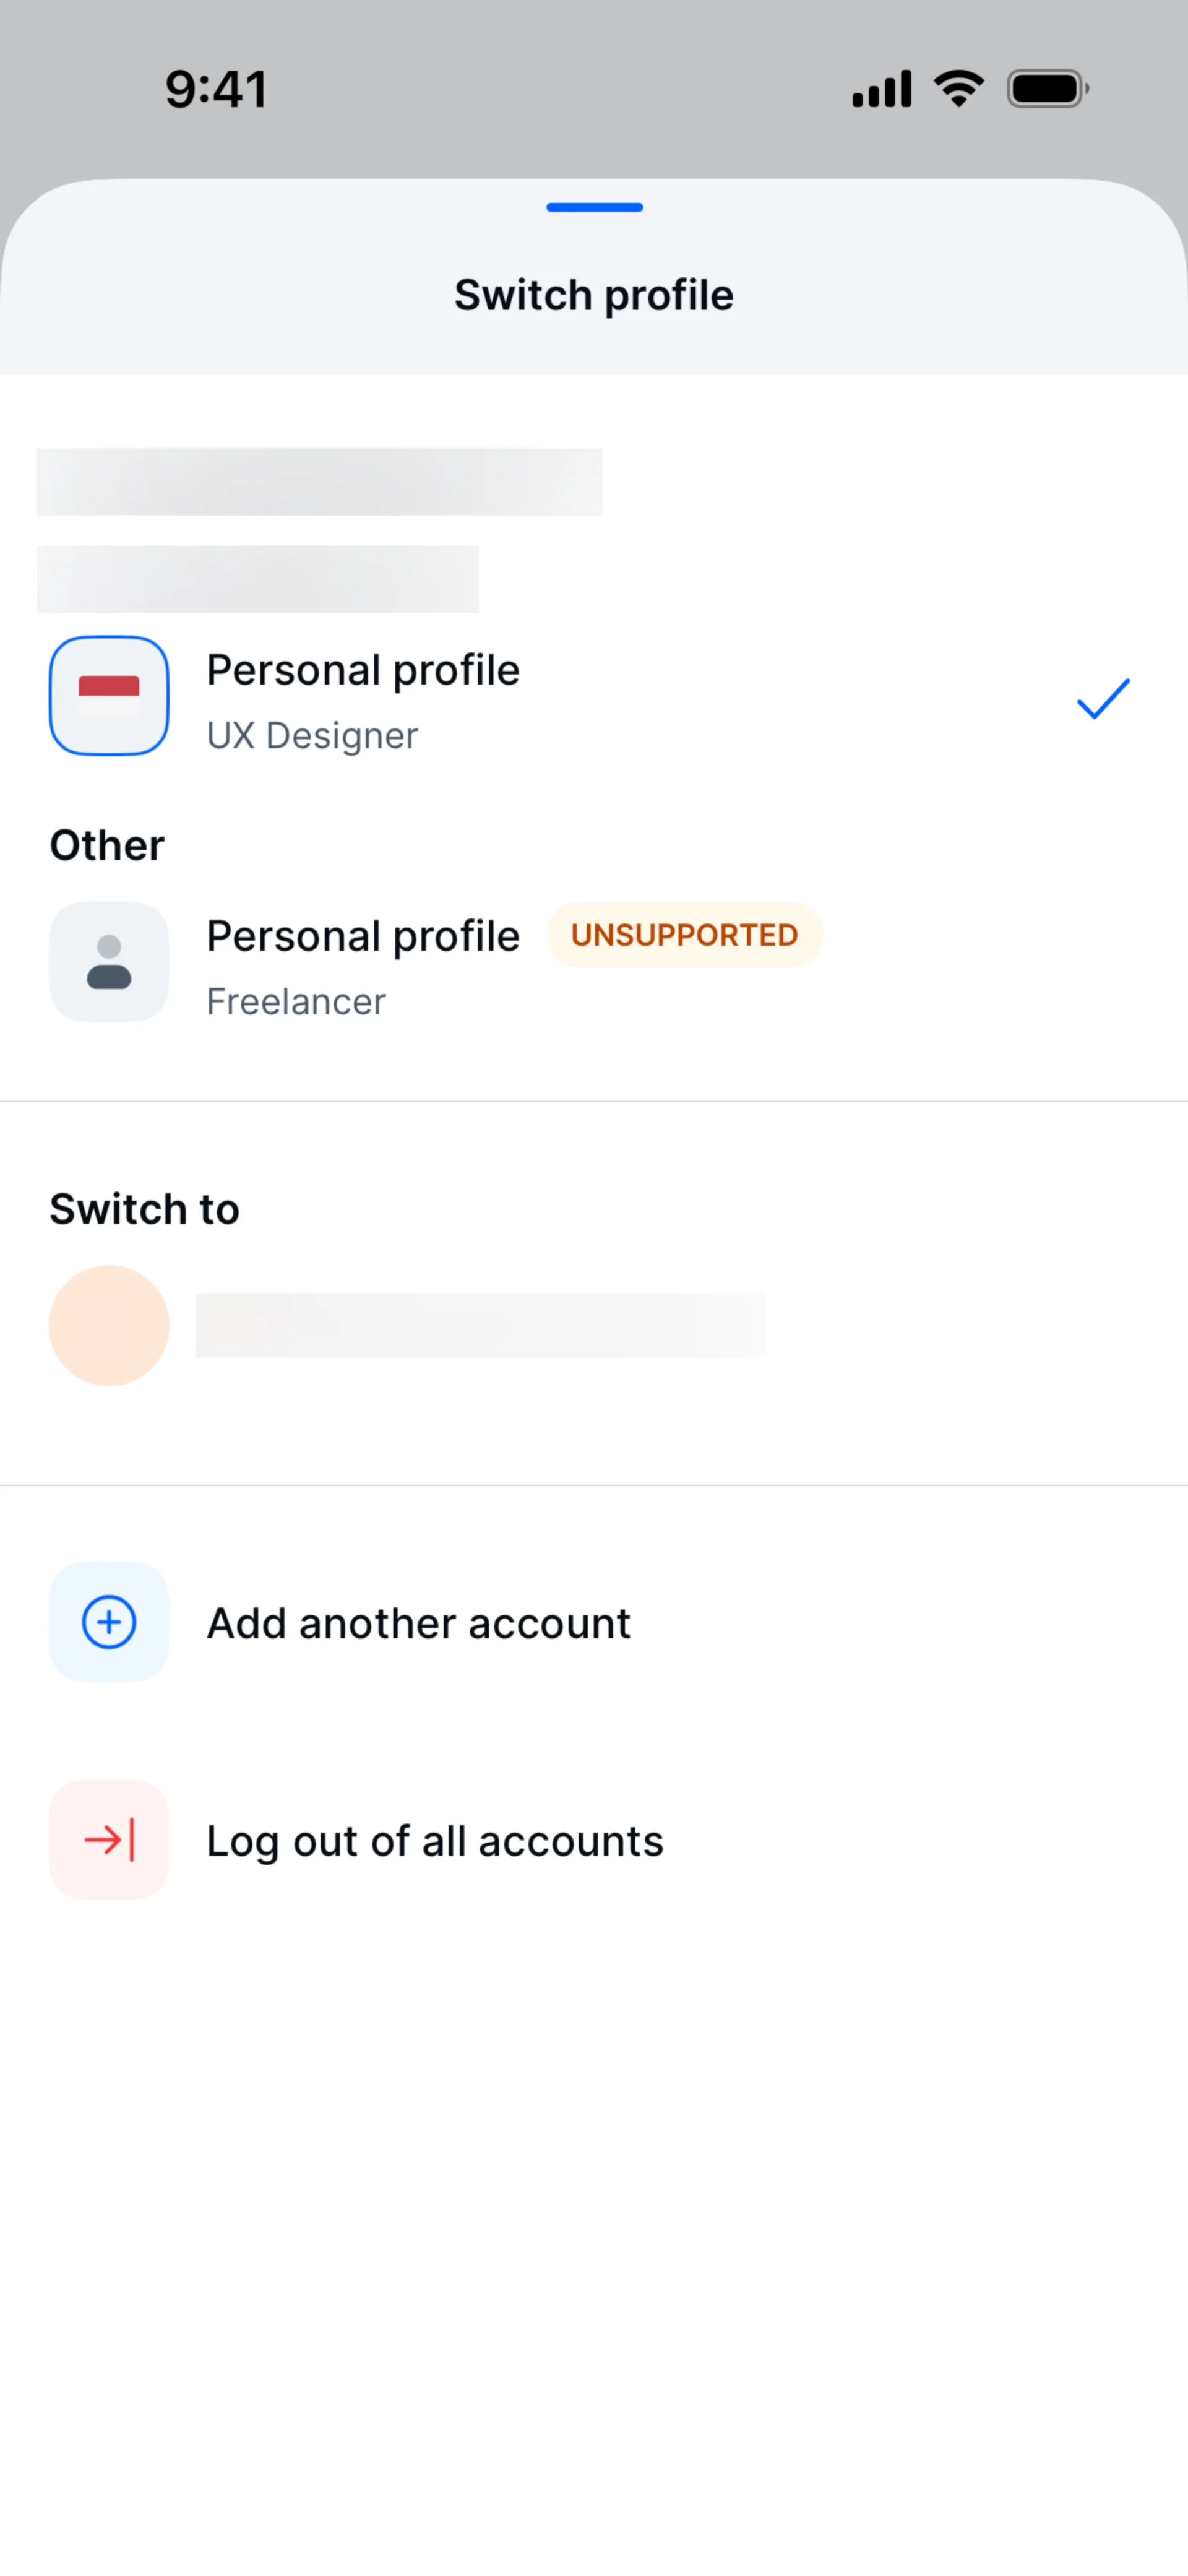The image size is (1188, 2576).
Task: Tap the blurred account name under Switch to
Action: [480, 1325]
